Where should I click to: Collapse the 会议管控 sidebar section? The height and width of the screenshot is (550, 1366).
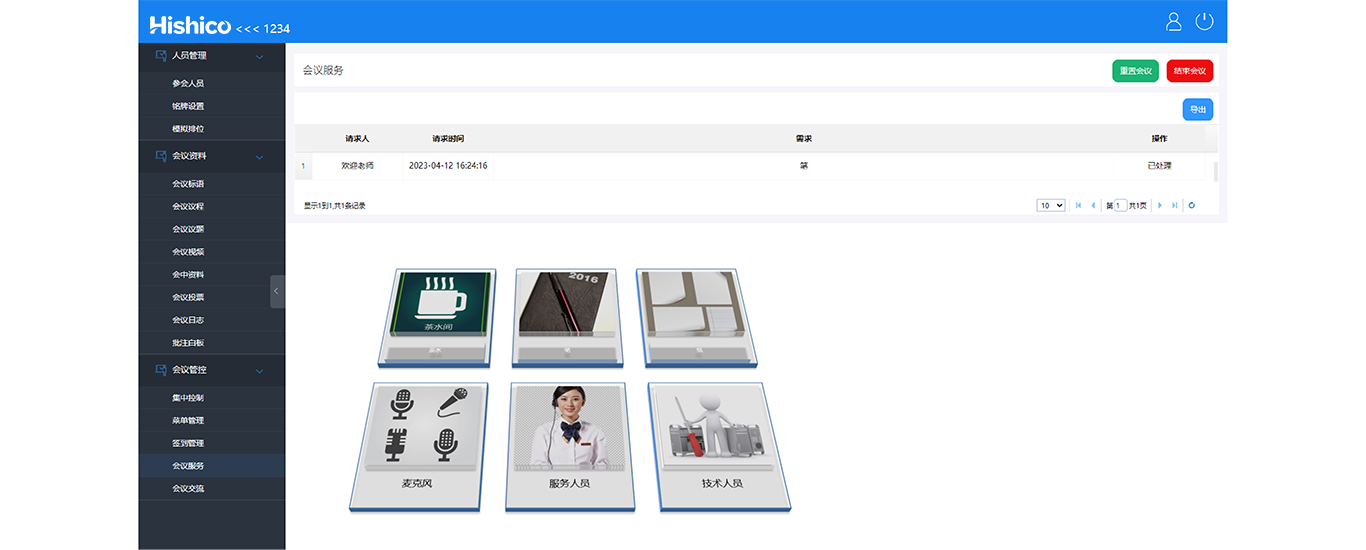coord(259,371)
